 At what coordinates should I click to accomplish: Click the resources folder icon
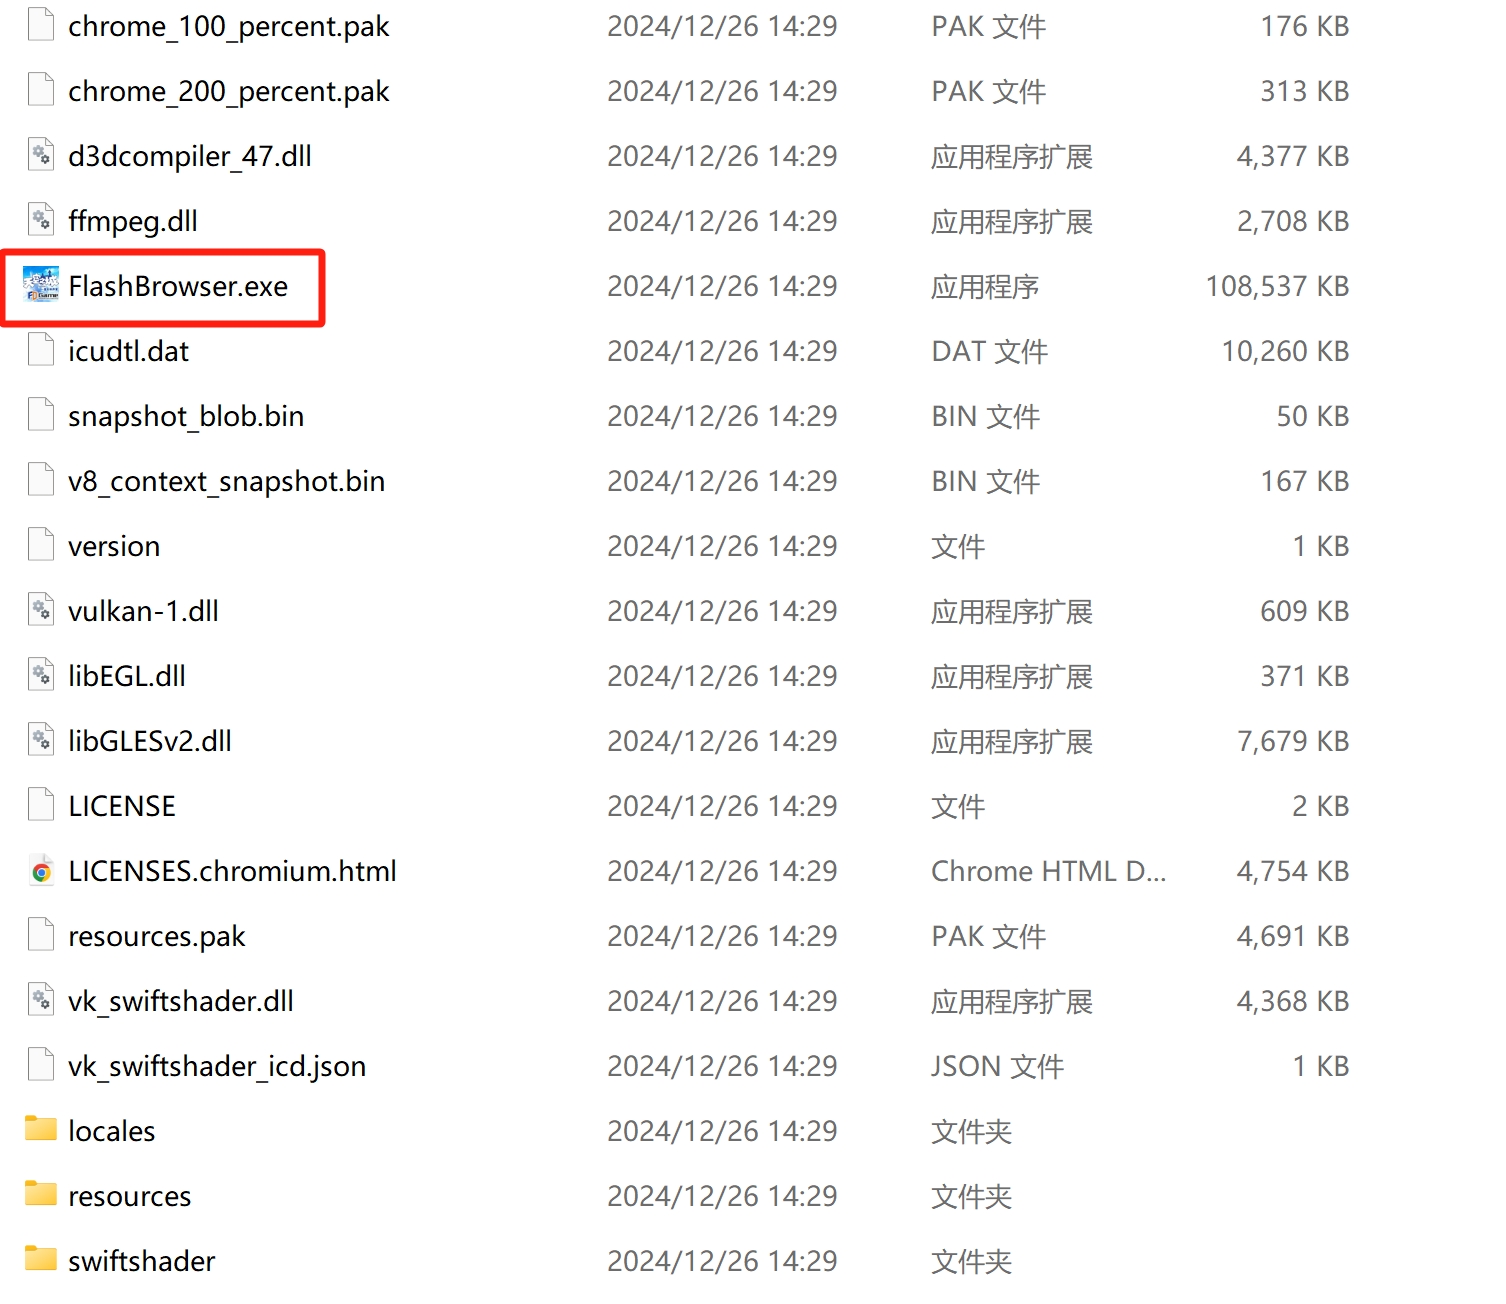pyautogui.click(x=41, y=1195)
